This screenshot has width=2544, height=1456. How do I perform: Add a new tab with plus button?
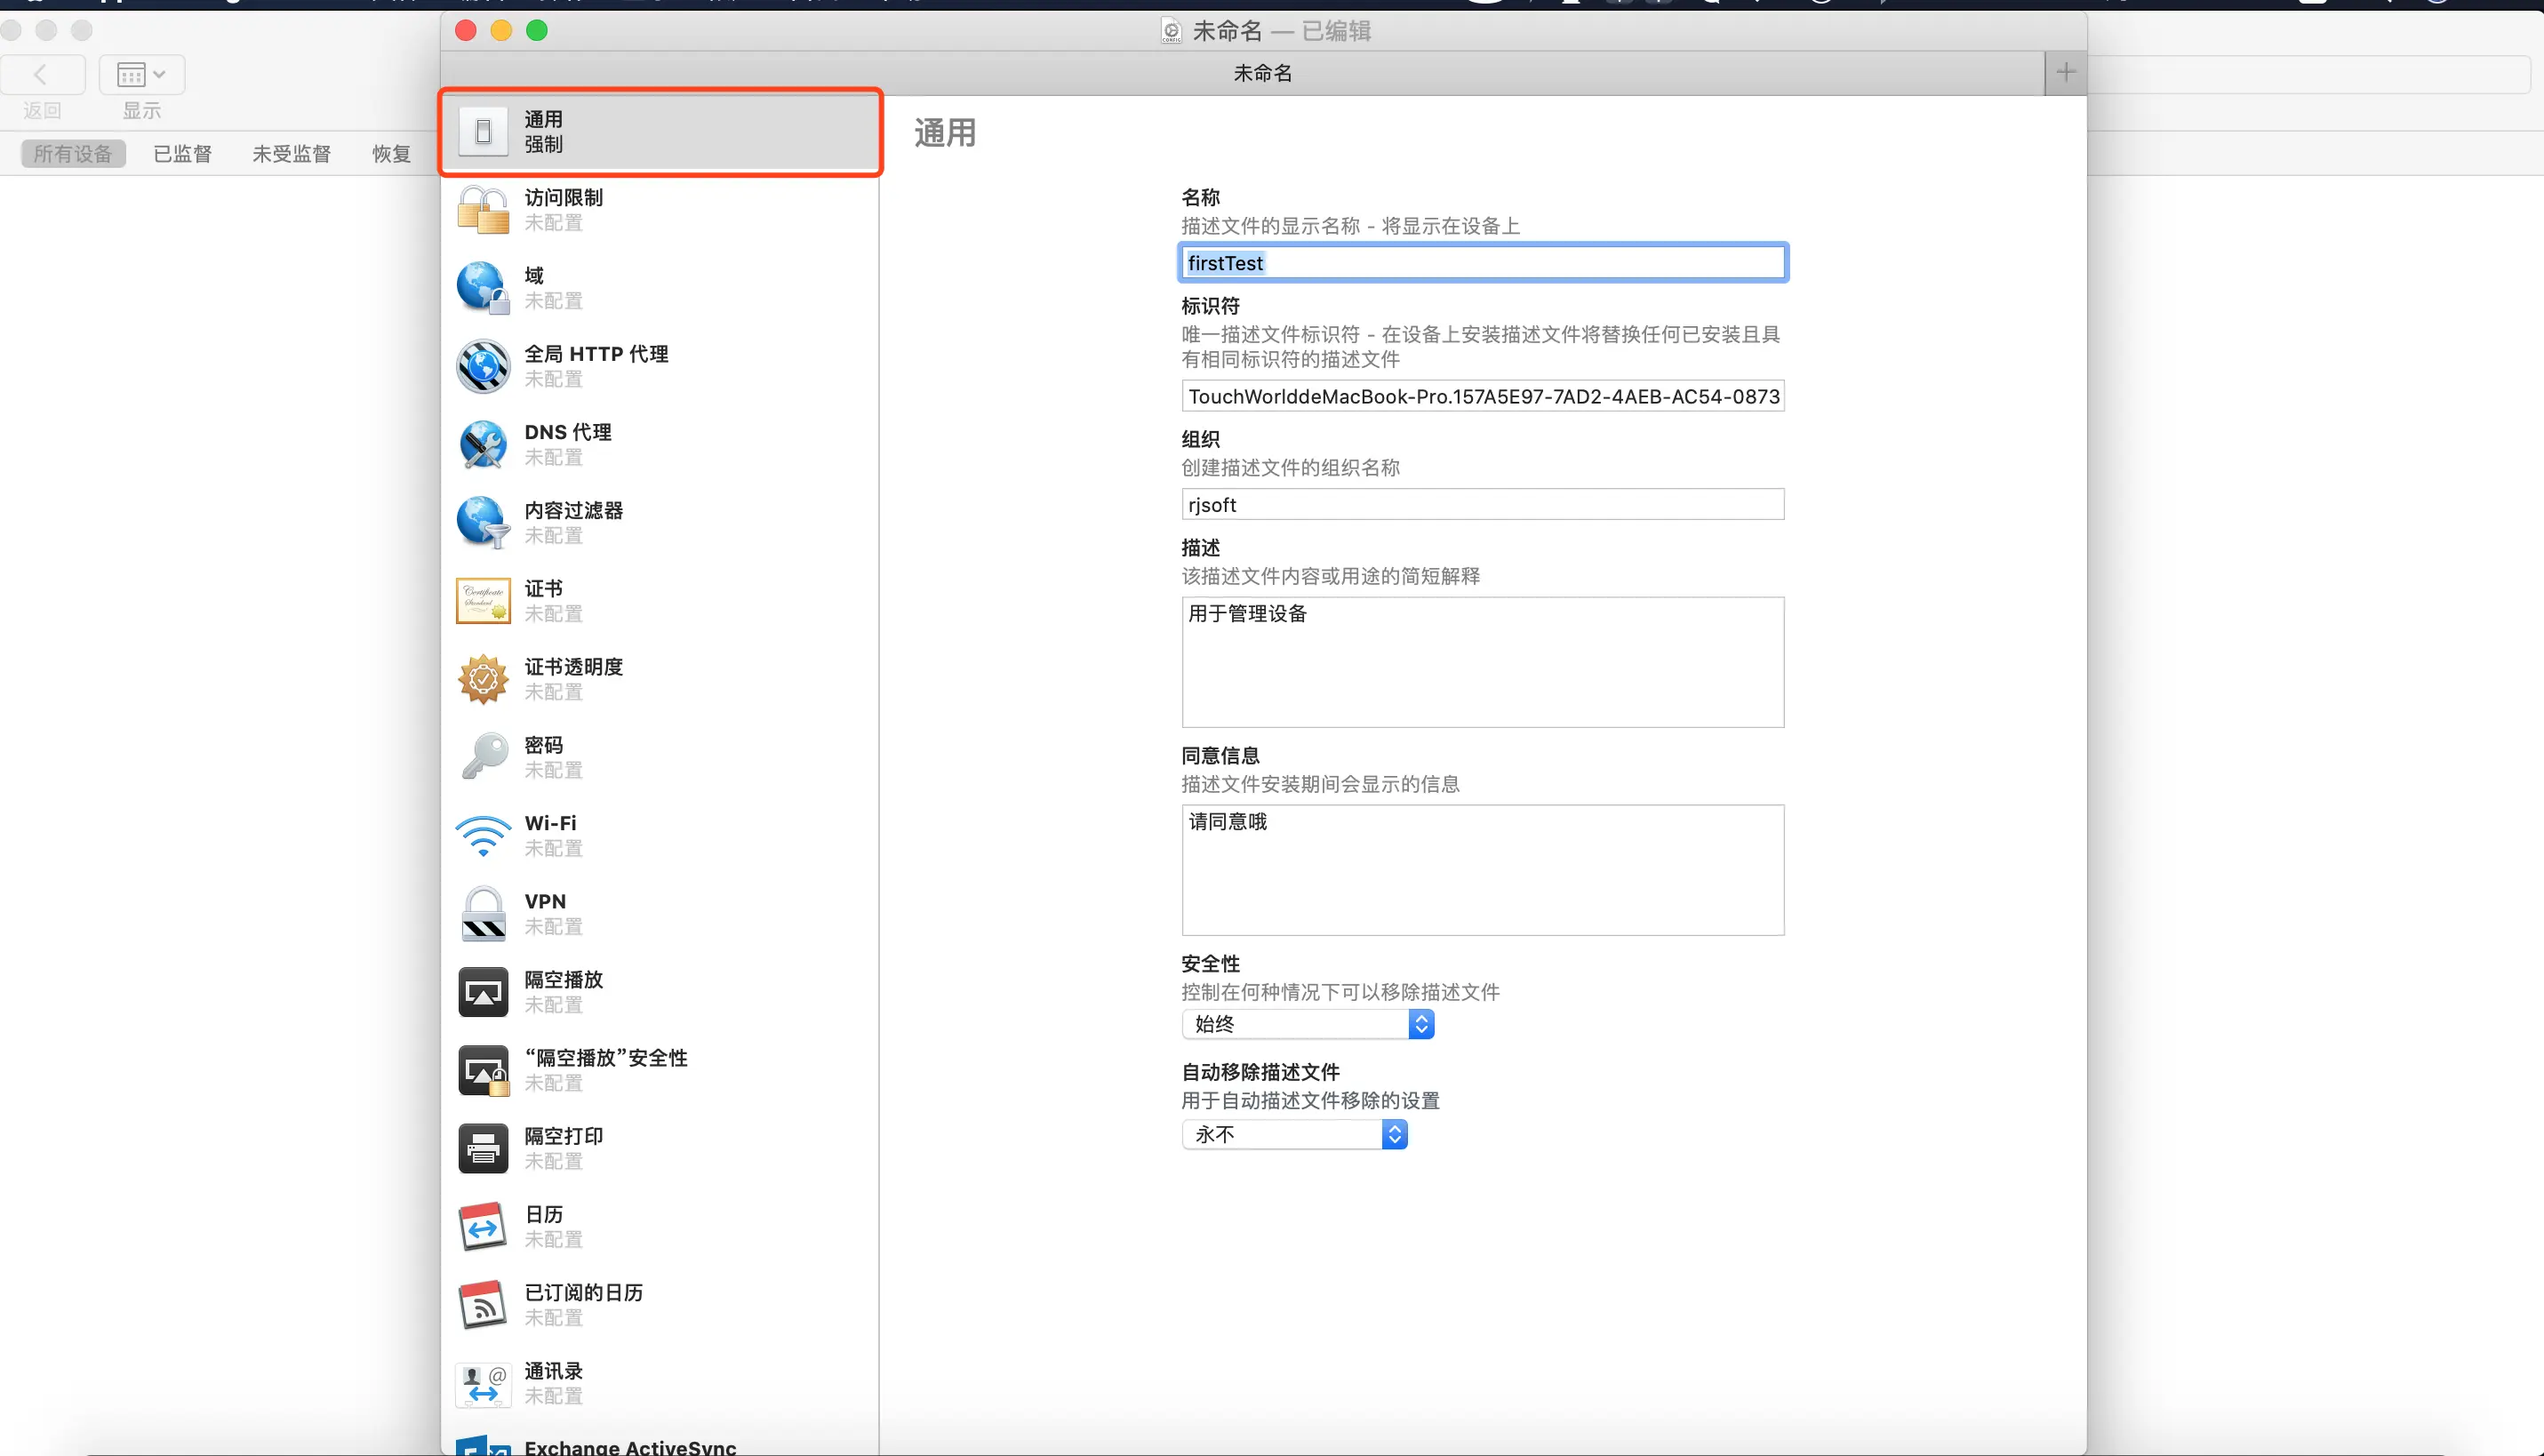[2065, 72]
